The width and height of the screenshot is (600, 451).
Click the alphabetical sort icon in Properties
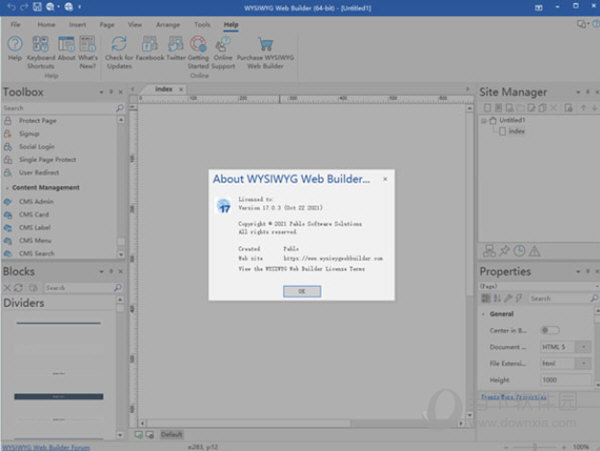497,298
